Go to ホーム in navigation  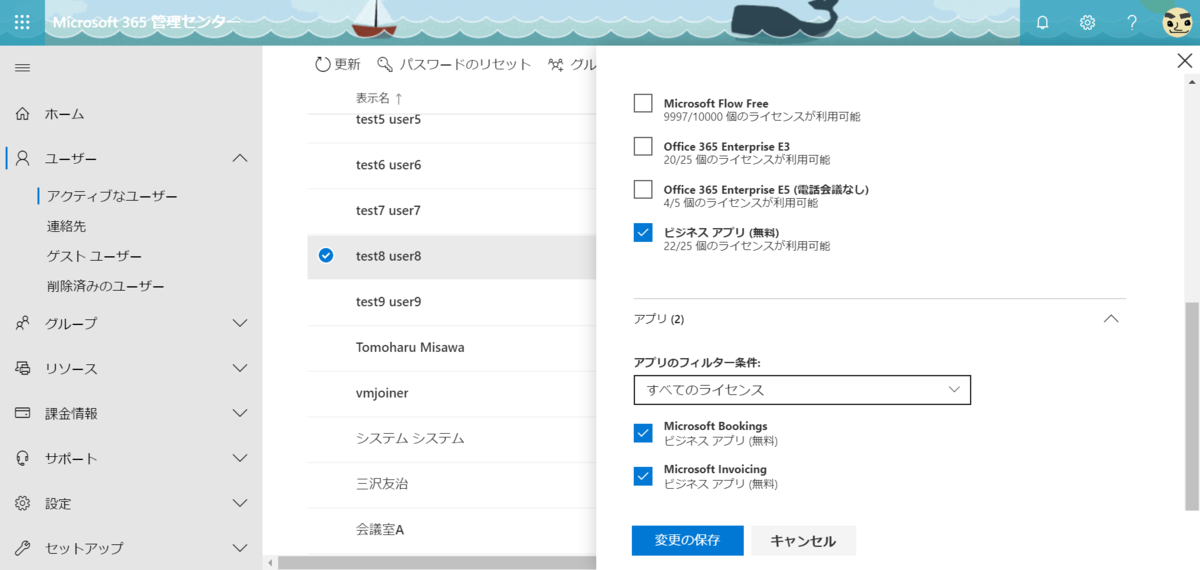[65, 114]
